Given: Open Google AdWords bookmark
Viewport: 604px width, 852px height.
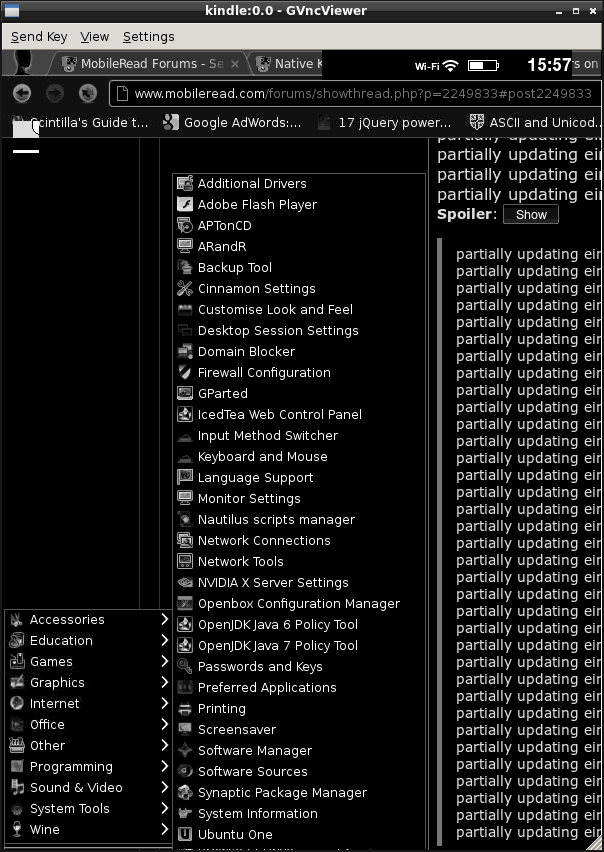Looking at the screenshot, I should (232, 123).
